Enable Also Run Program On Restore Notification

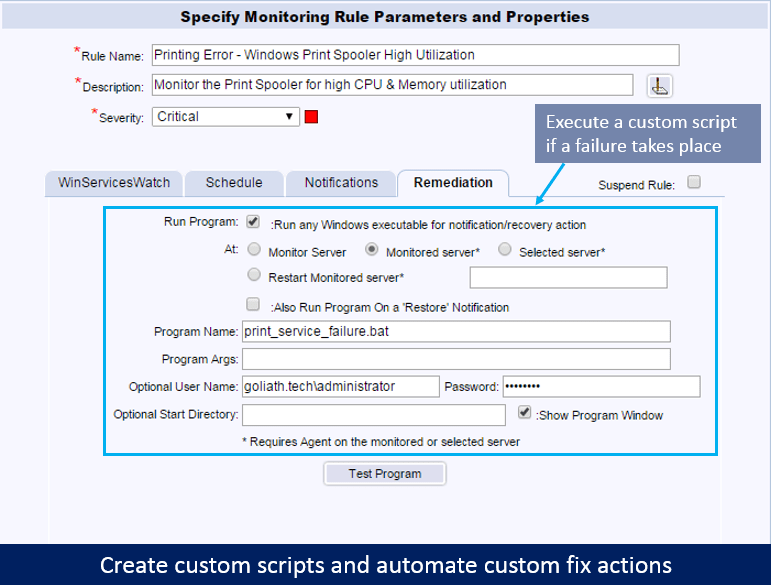pyautogui.click(x=253, y=304)
